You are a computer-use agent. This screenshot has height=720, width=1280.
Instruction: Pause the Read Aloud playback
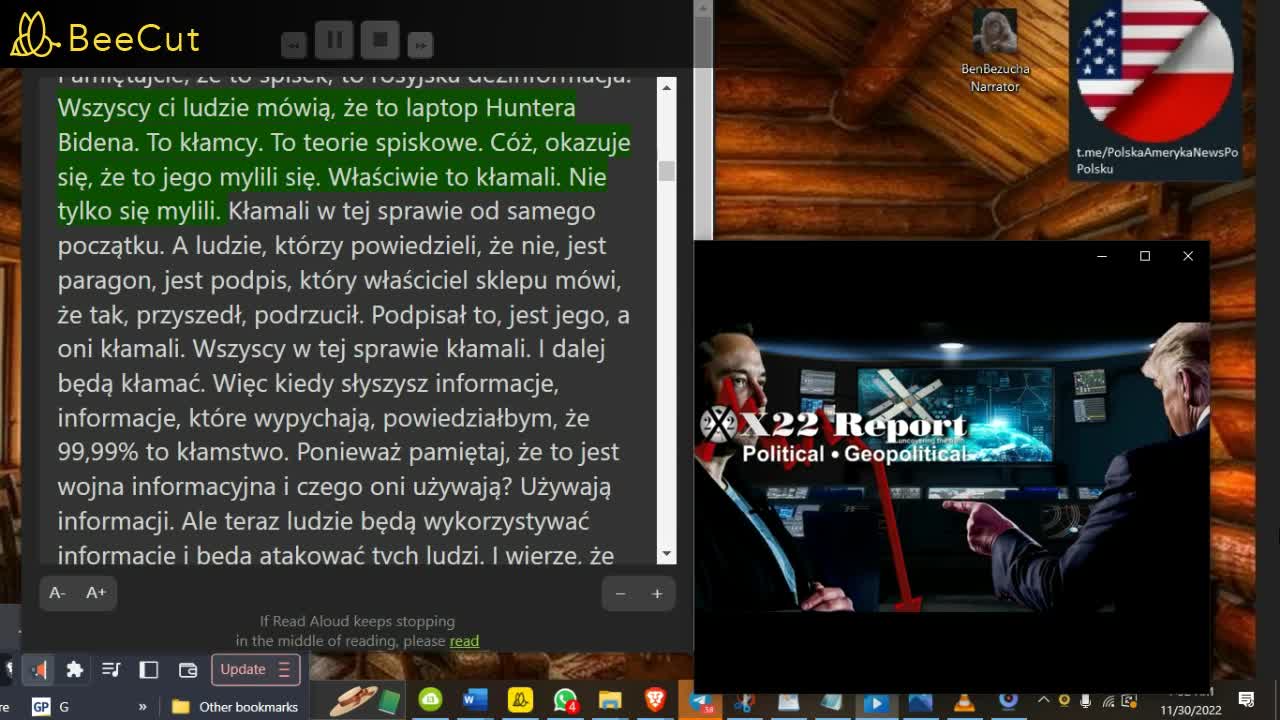tap(335, 40)
